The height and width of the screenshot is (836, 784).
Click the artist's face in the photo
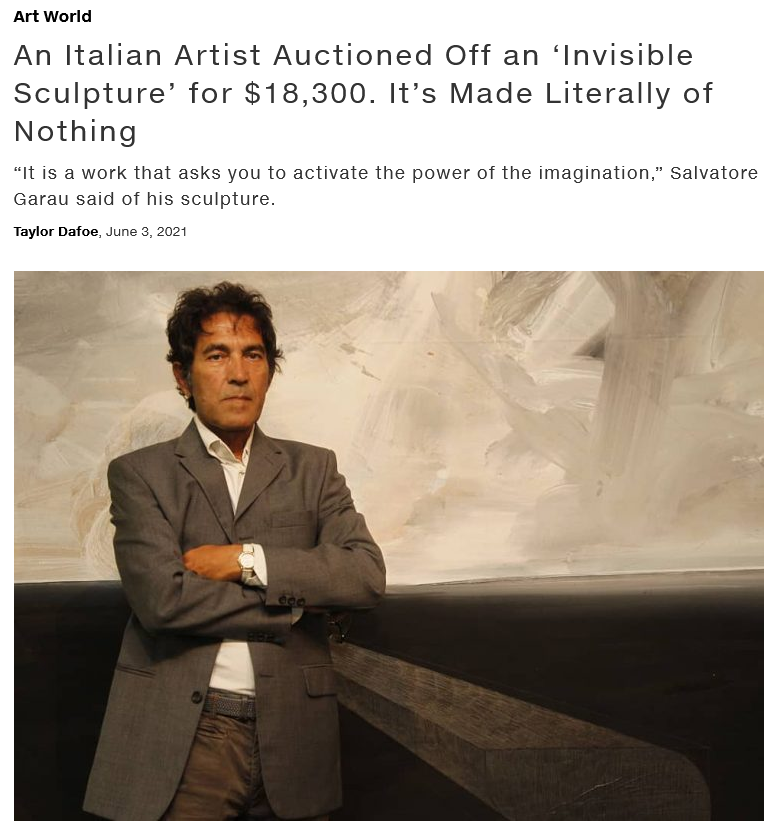[x=229, y=365]
